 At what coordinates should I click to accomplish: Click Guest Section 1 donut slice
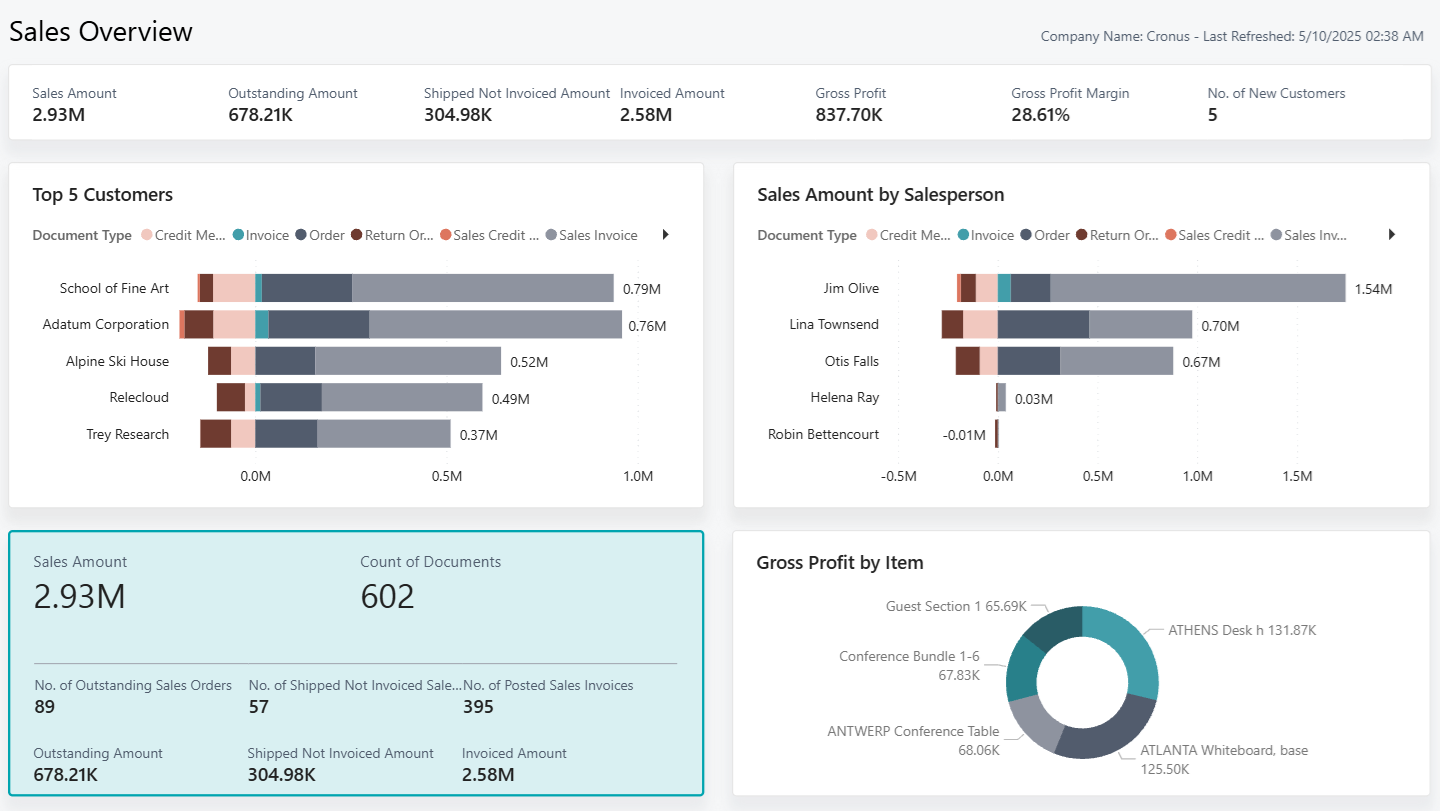1052,628
